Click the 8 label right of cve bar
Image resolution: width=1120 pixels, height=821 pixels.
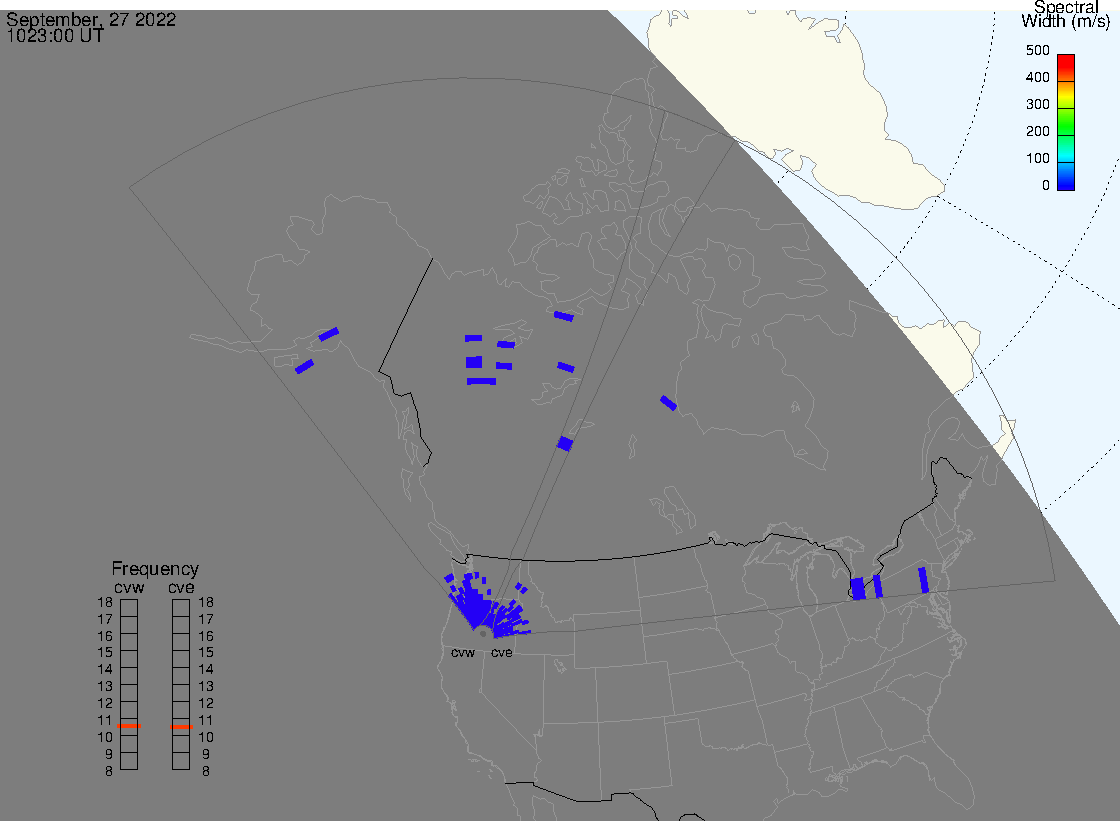point(206,771)
